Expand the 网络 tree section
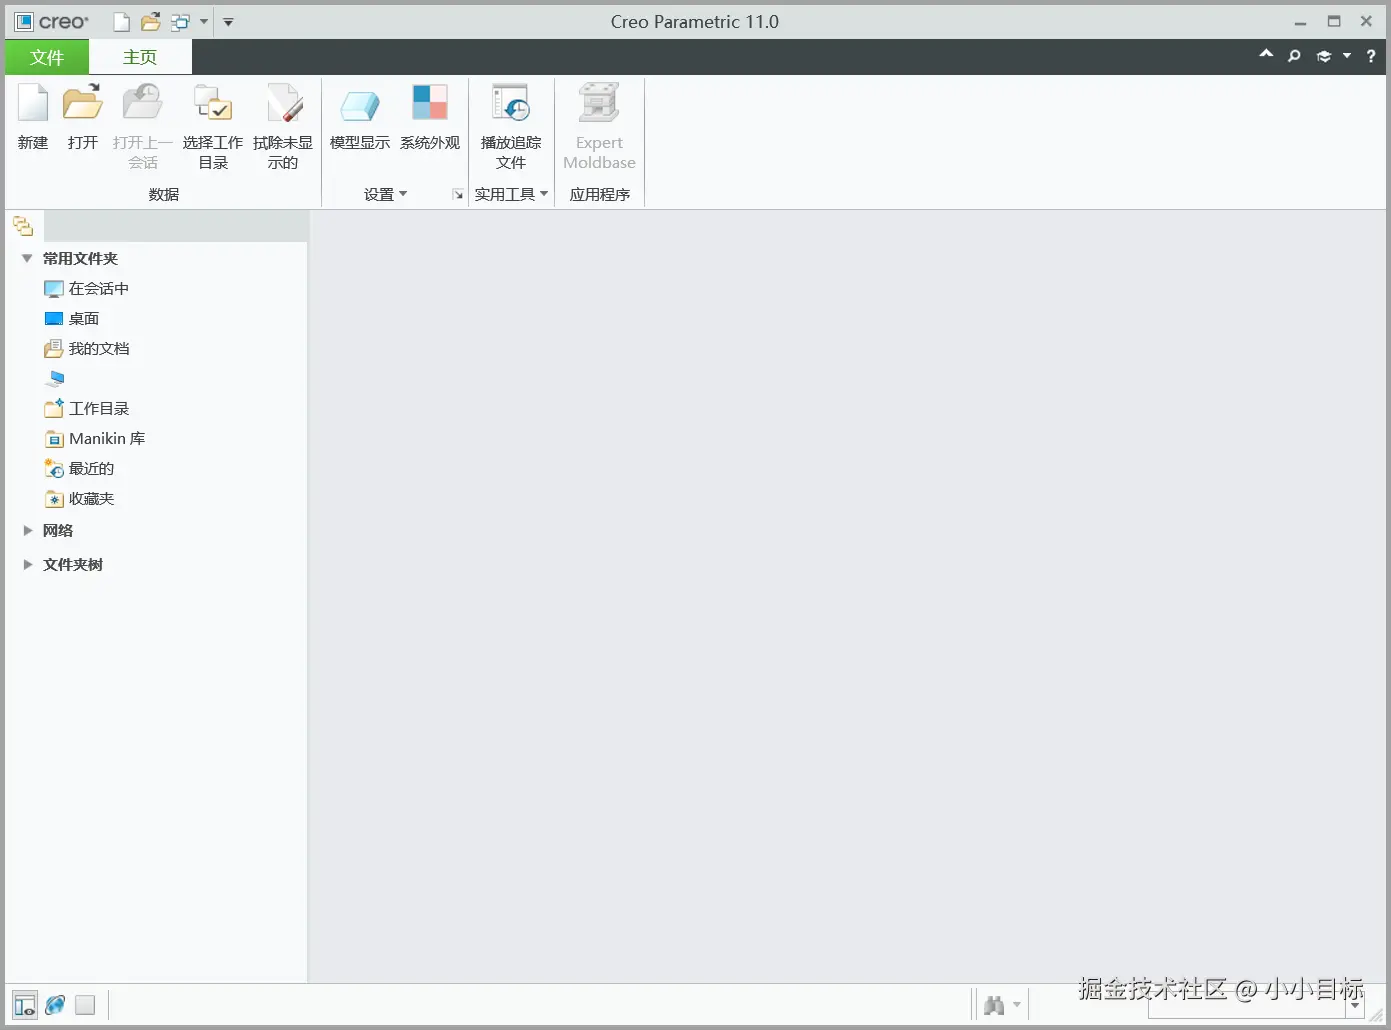The width and height of the screenshot is (1391, 1030). coord(28,531)
